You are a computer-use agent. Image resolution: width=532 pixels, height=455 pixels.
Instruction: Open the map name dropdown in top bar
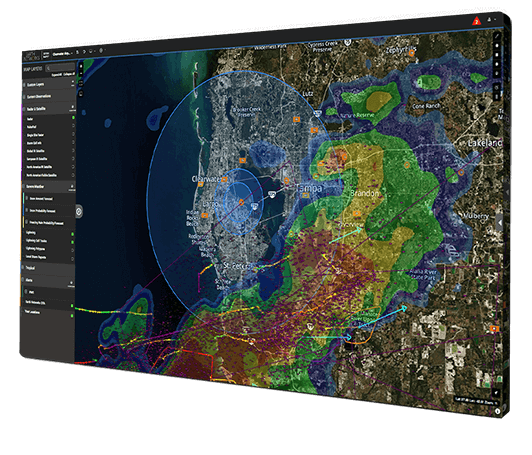click(62, 53)
